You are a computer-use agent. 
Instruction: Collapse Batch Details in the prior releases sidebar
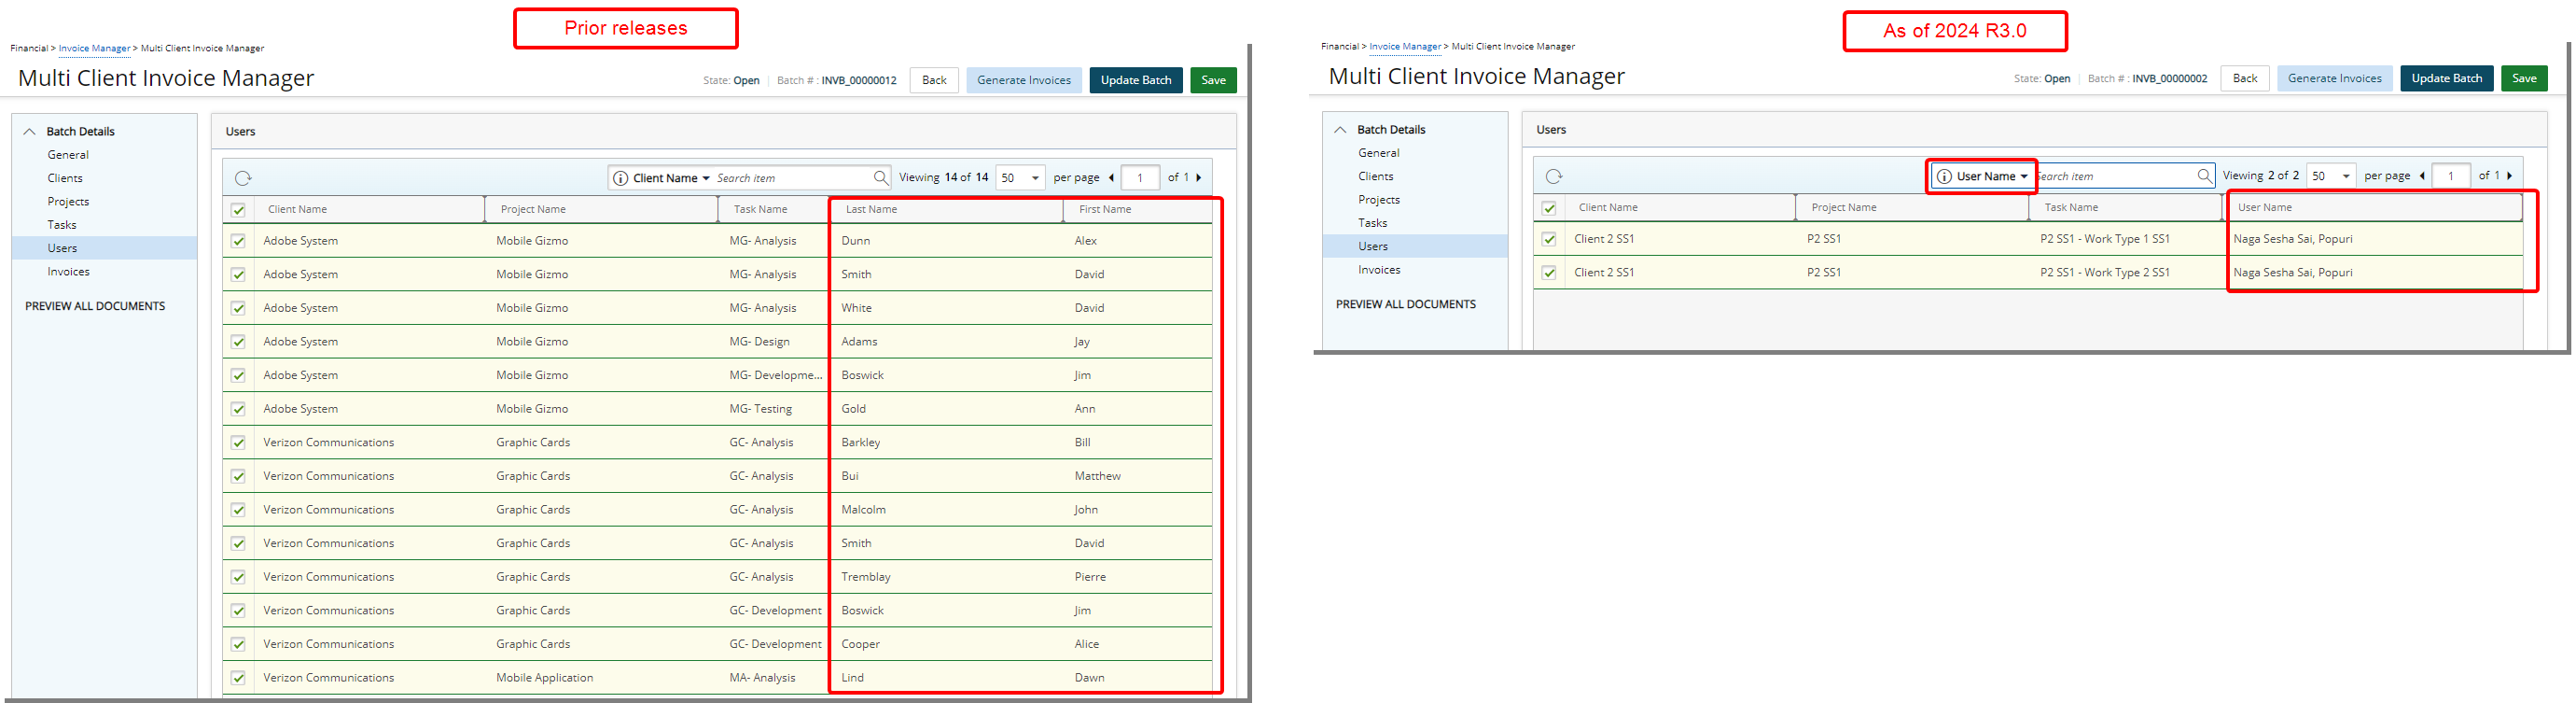point(29,132)
